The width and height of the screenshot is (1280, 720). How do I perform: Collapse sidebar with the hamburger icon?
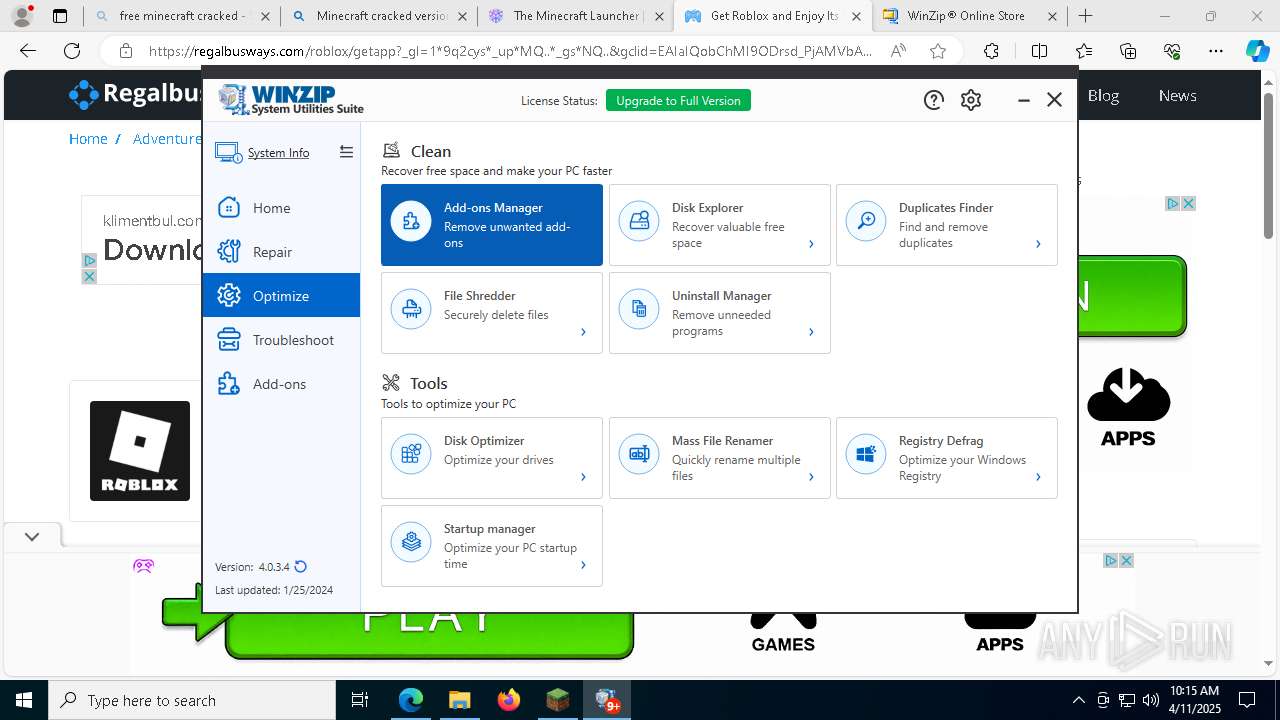click(x=346, y=152)
